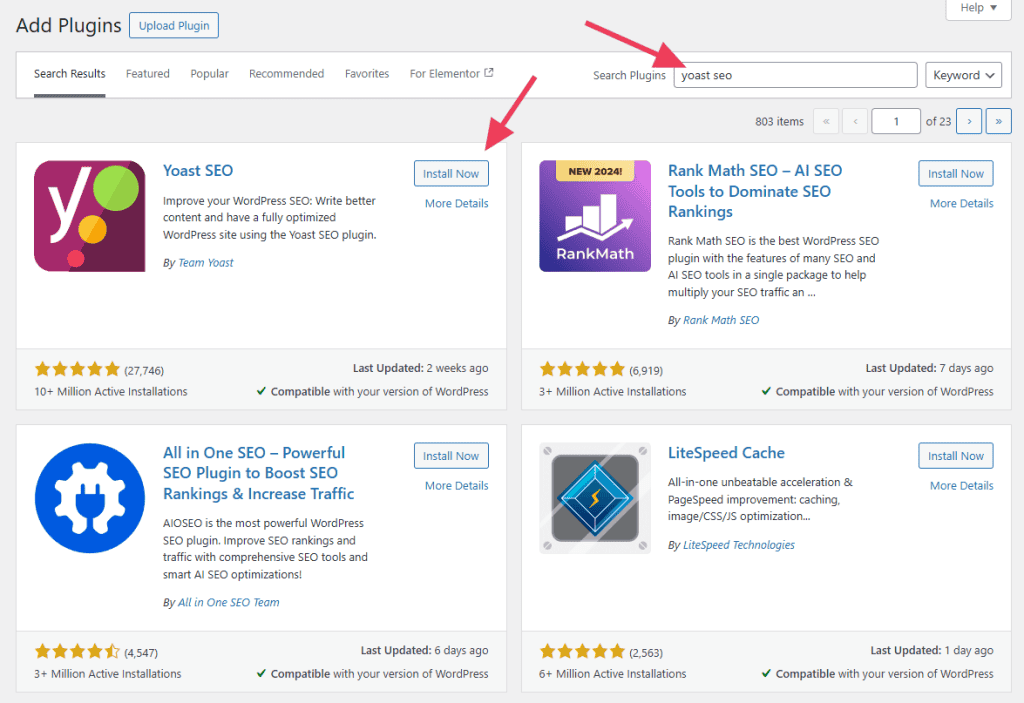Click the Rank Math star rating
Viewport: 1024px width, 703px height.
[582, 369]
